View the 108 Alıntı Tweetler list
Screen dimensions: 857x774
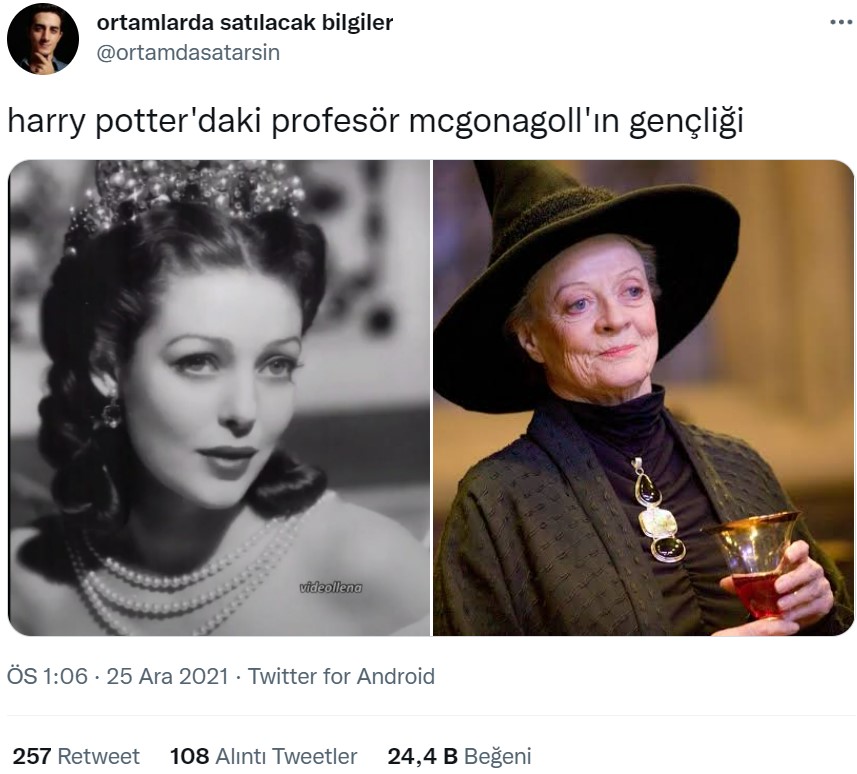tap(263, 757)
